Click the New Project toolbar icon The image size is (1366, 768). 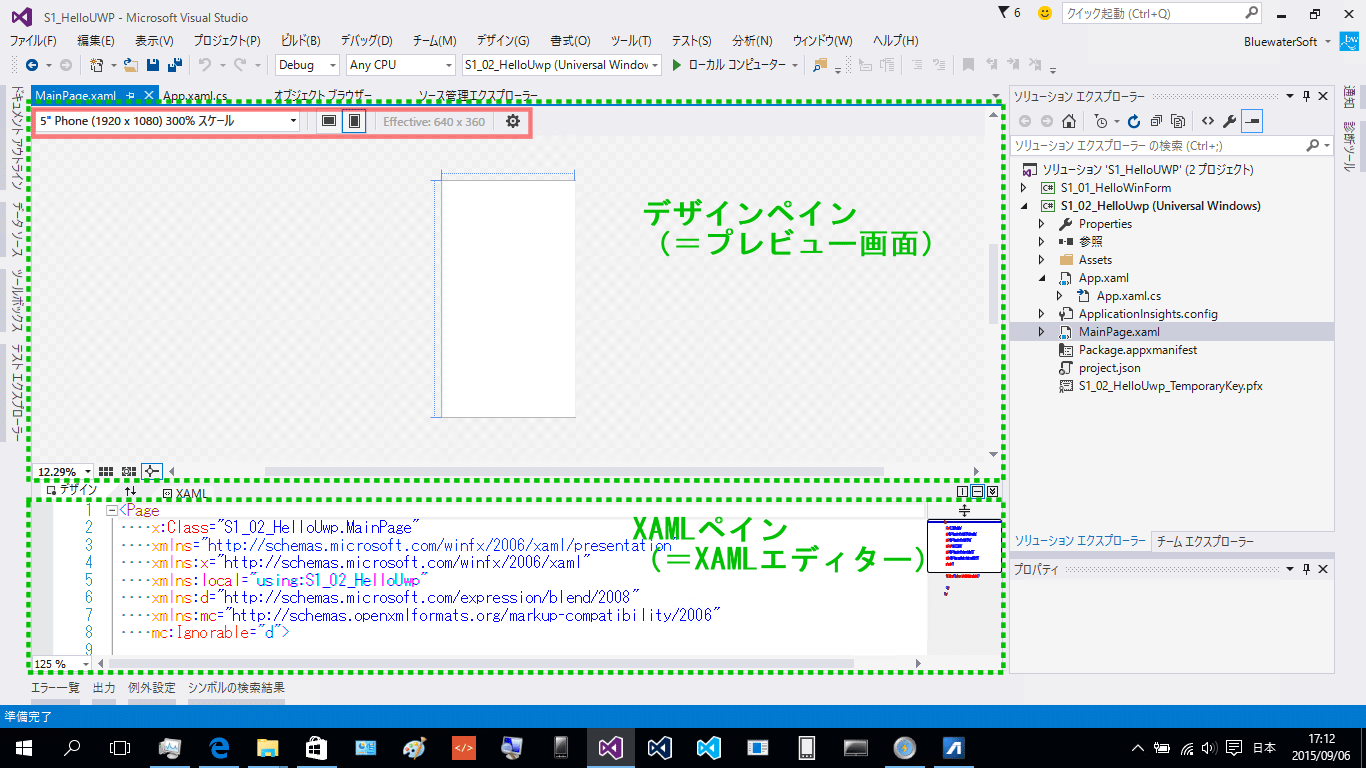coord(97,65)
